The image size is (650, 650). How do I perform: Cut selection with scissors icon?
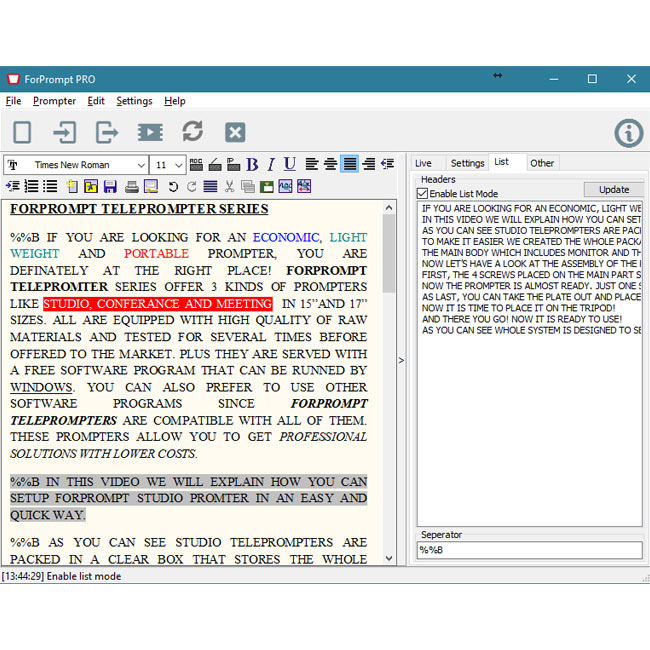(x=229, y=187)
